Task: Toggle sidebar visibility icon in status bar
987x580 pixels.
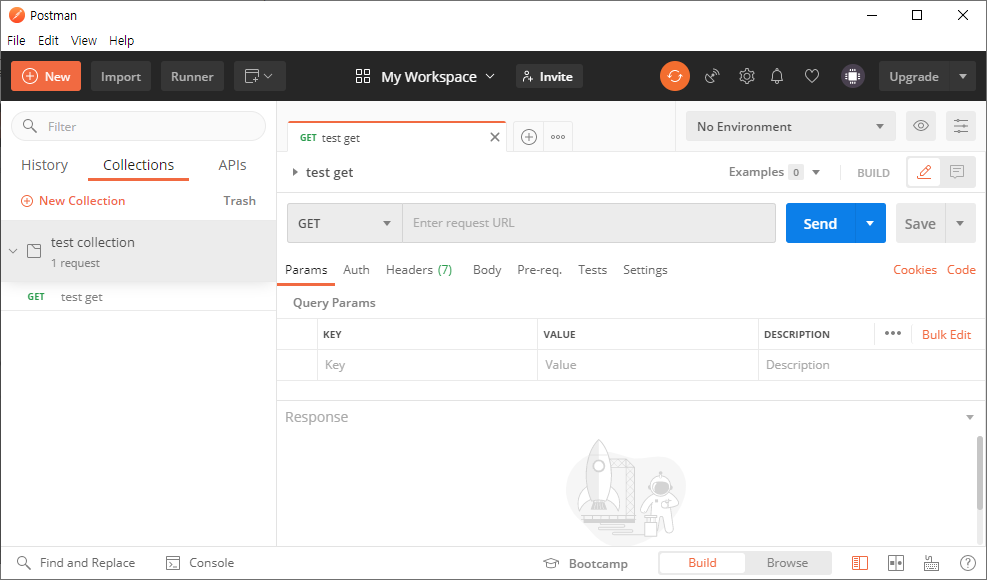Action: tap(859, 563)
